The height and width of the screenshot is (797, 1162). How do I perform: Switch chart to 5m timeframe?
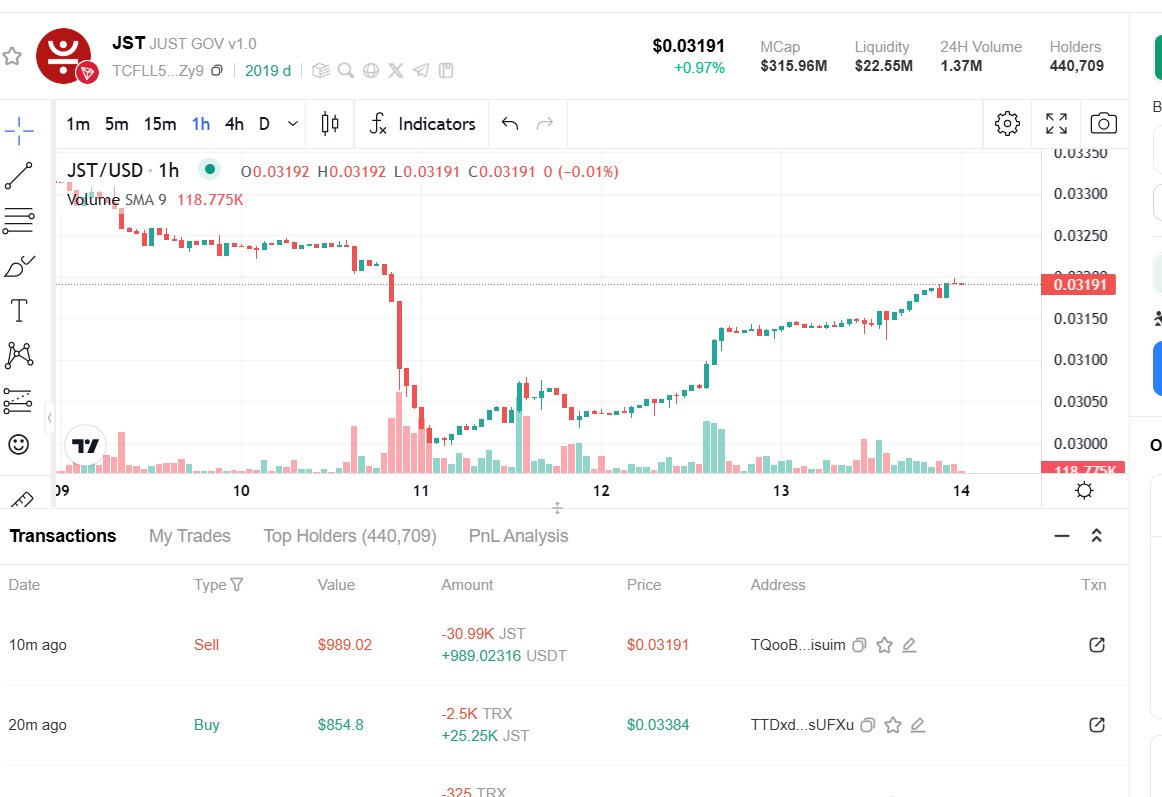[x=116, y=124]
